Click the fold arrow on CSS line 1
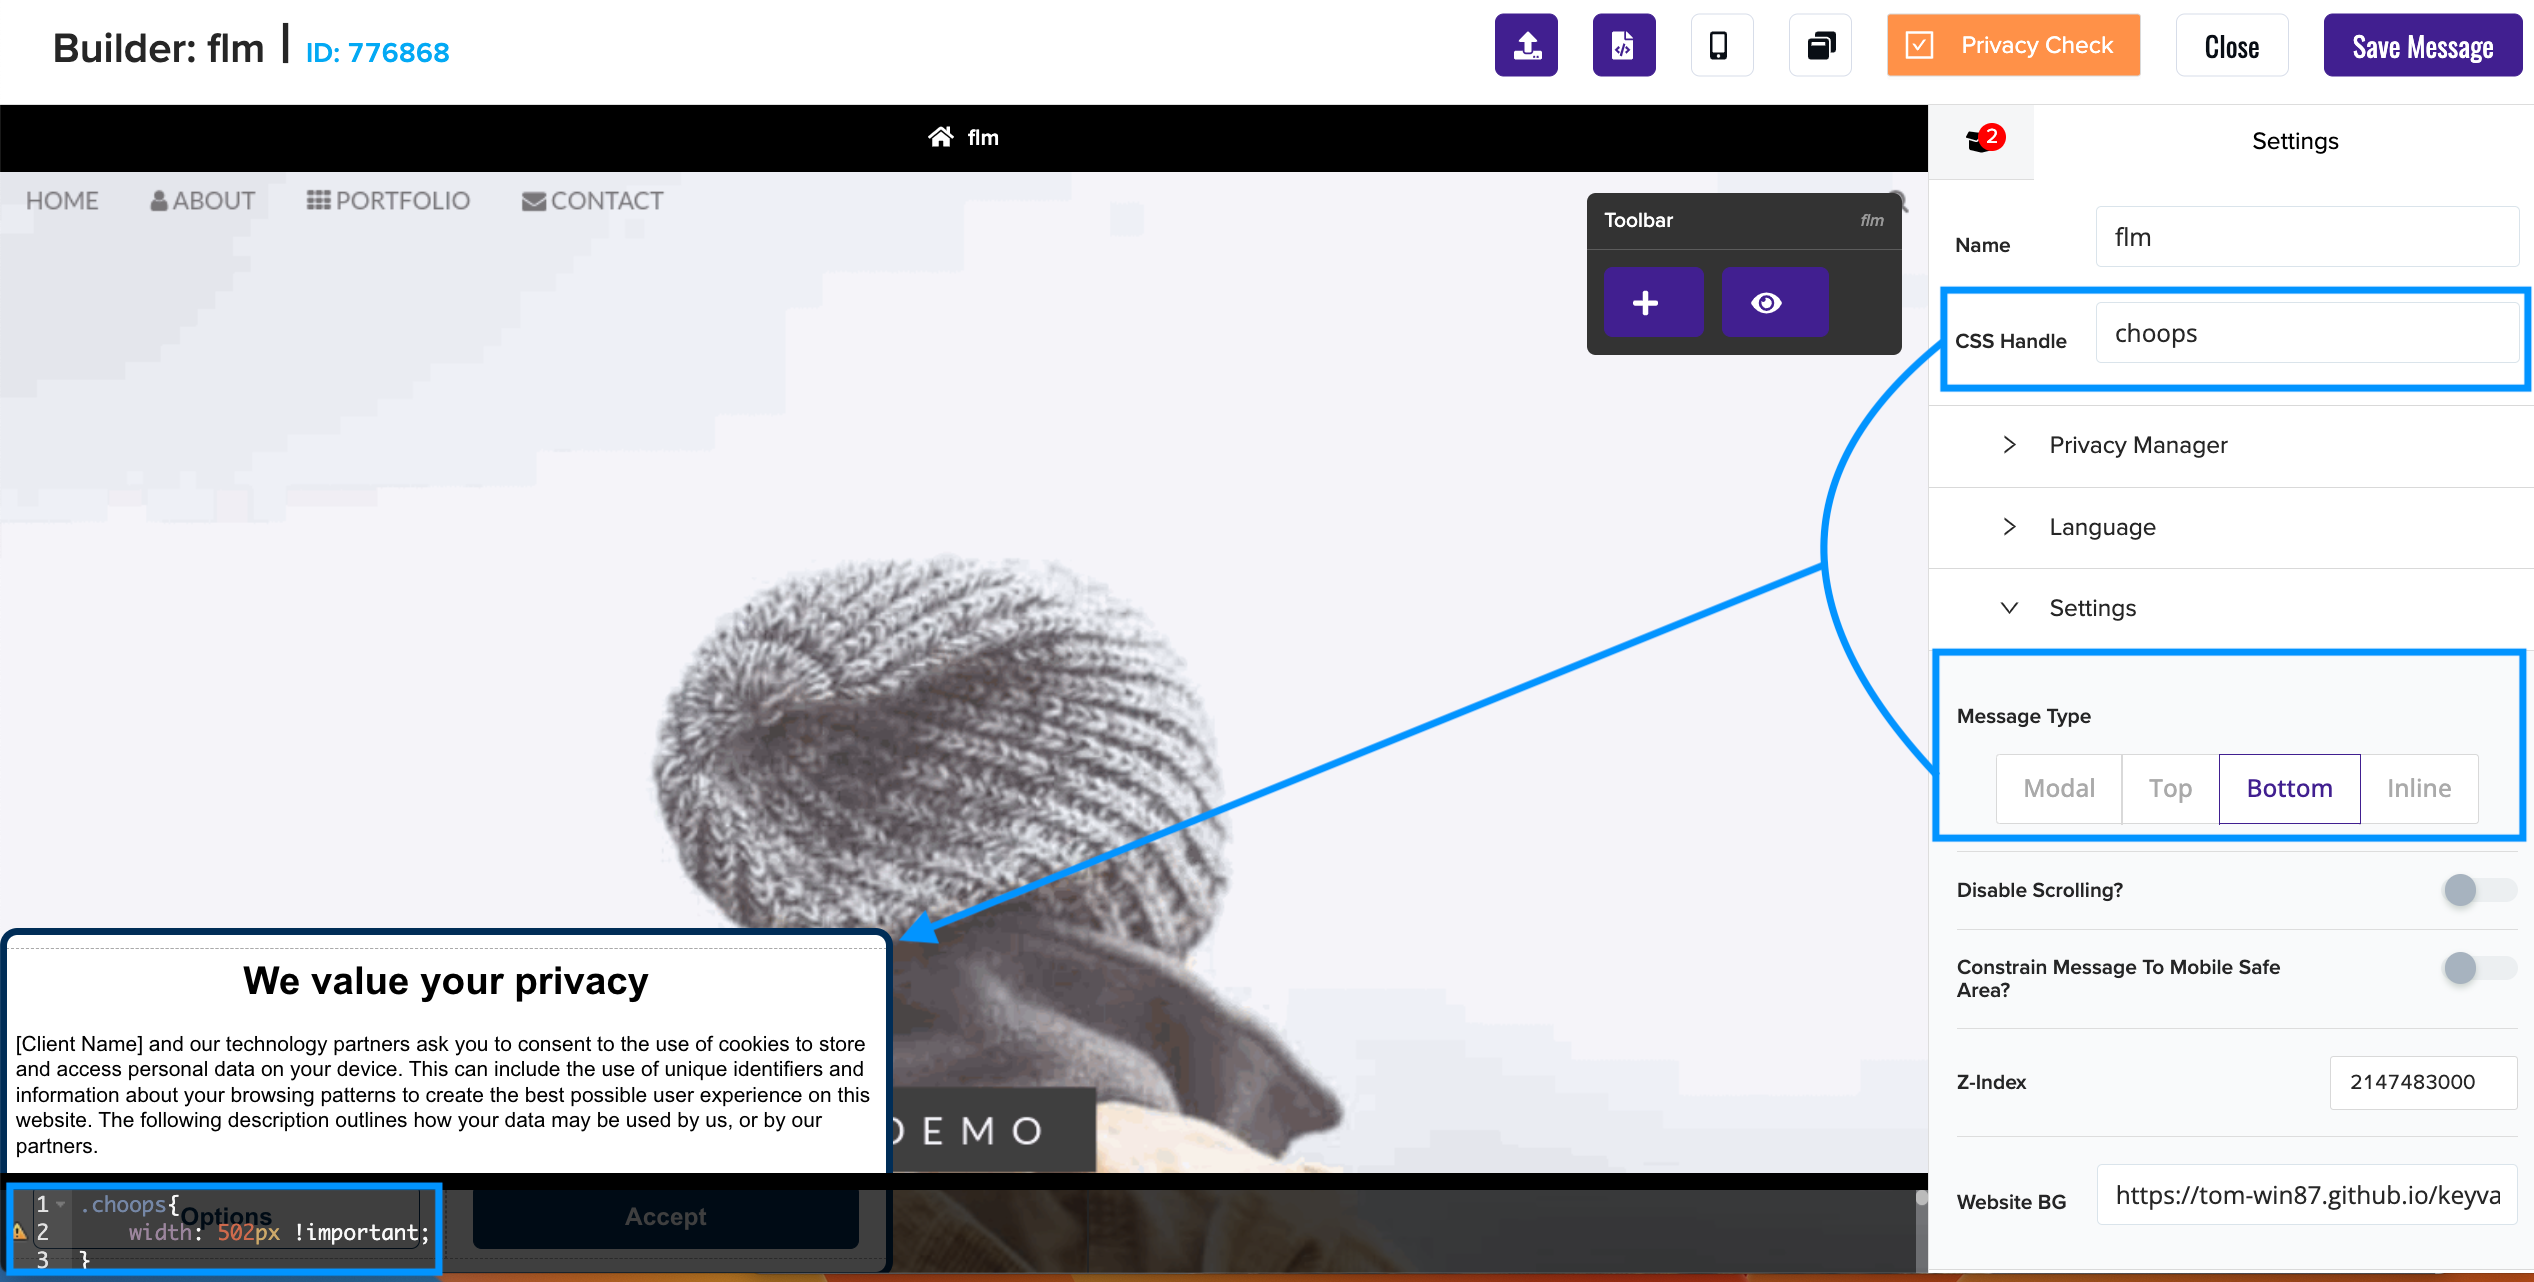The width and height of the screenshot is (2534, 1282). [61, 1204]
